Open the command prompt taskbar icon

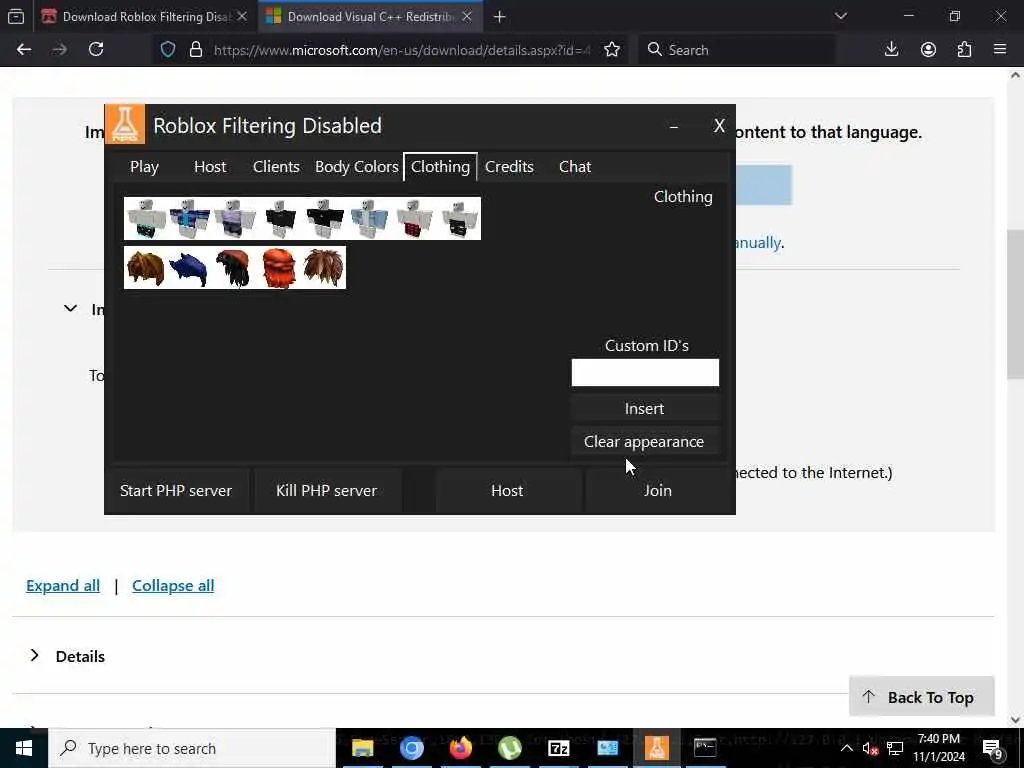(x=705, y=748)
